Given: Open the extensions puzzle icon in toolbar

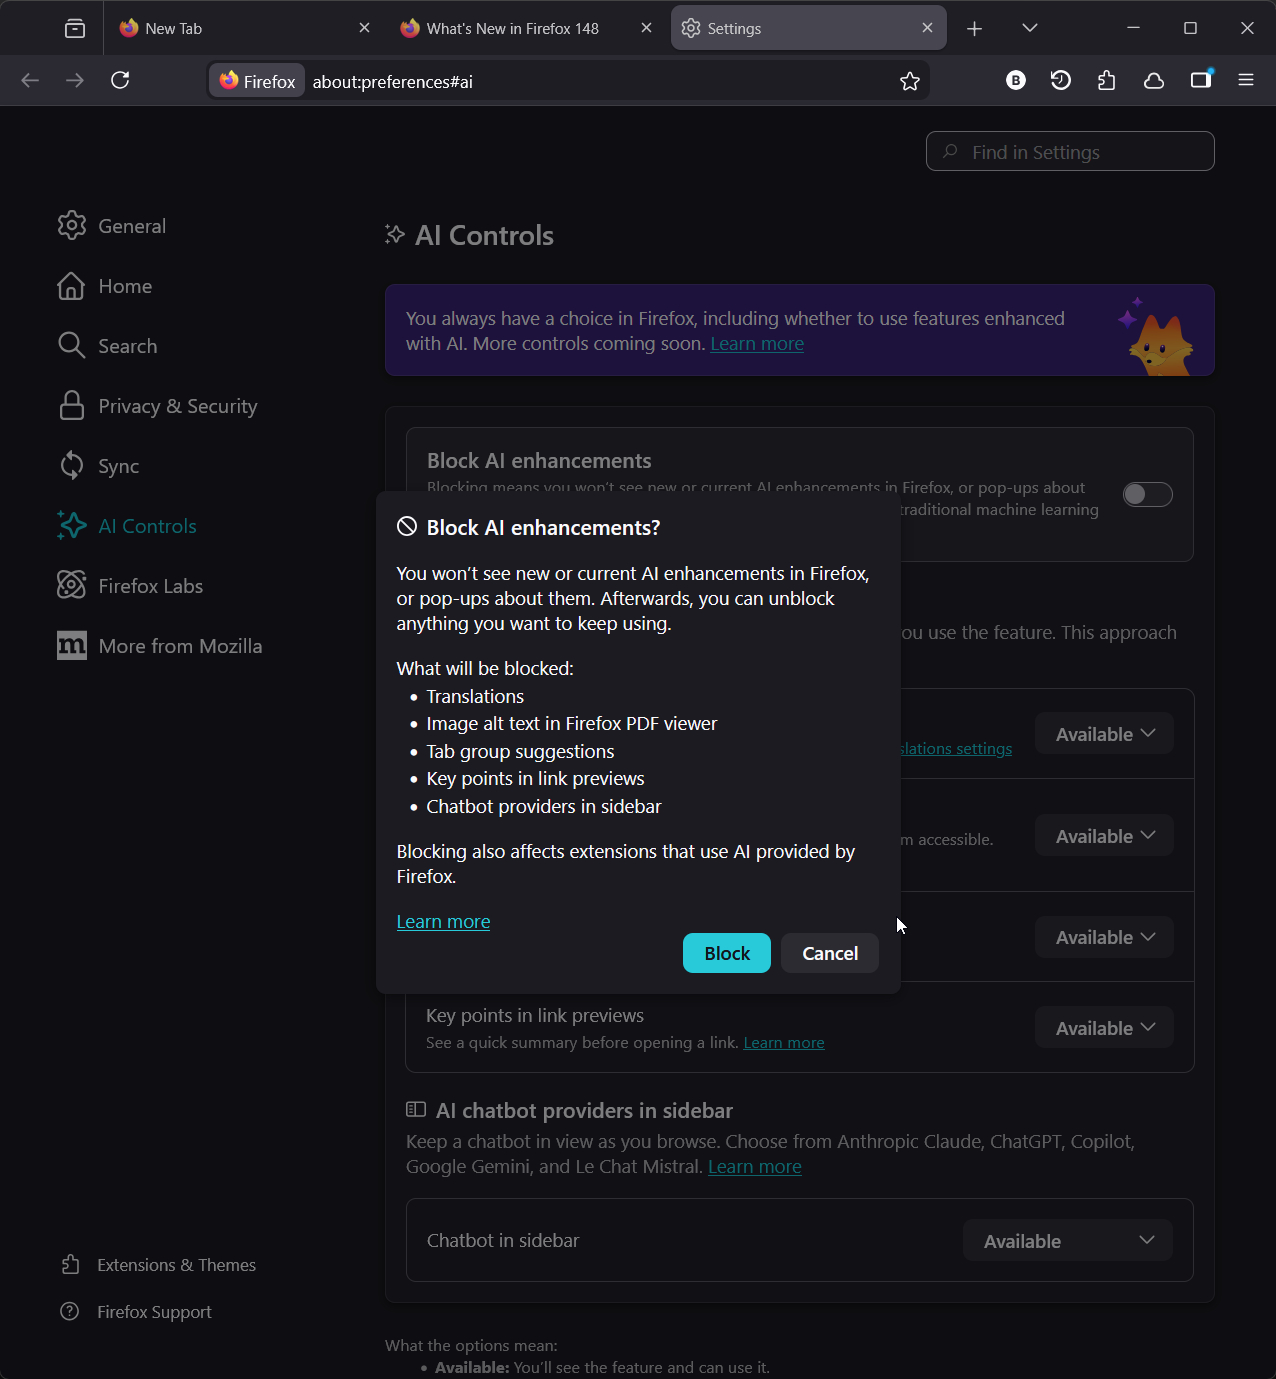Looking at the screenshot, I should coord(1106,81).
